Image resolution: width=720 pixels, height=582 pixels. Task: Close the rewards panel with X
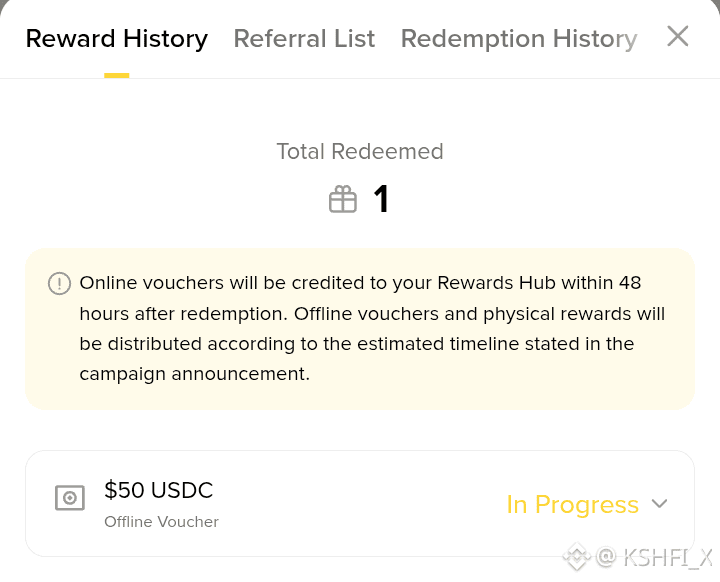pyautogui.click(x=677, y=36)
